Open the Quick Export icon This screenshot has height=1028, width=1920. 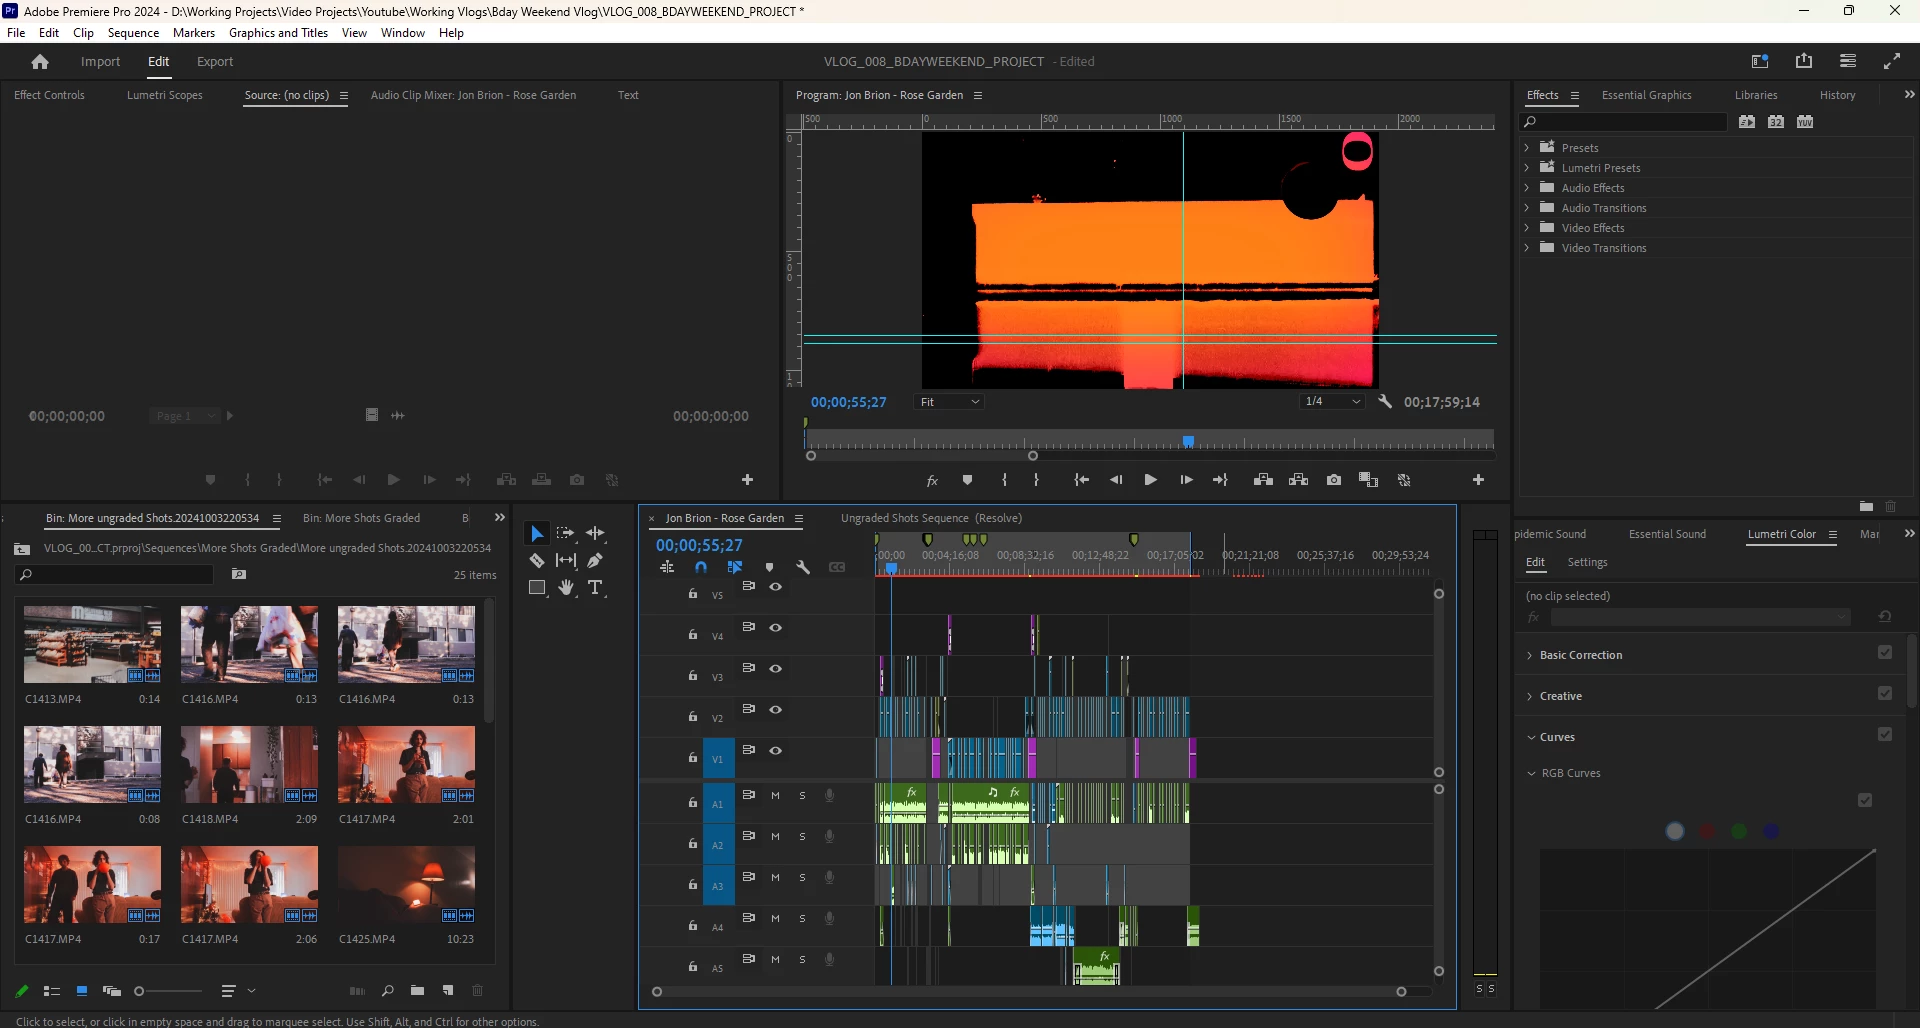click(x=1804, y=61)
